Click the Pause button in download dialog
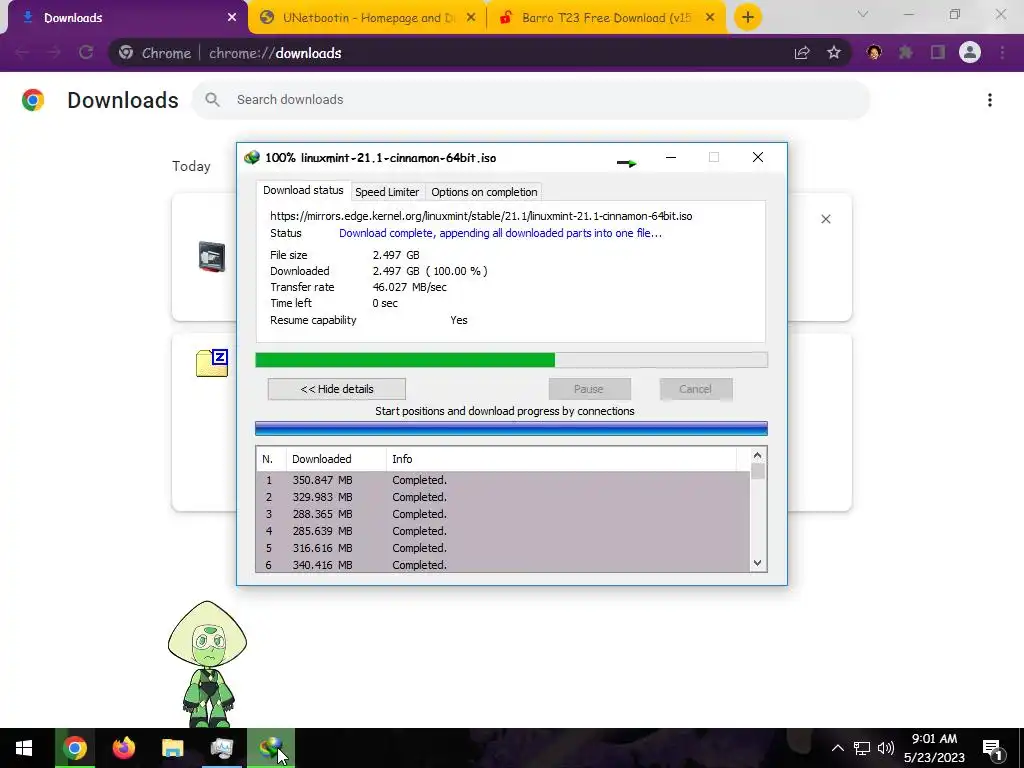Screen dimensions: 1024x768 click(589, 389)
